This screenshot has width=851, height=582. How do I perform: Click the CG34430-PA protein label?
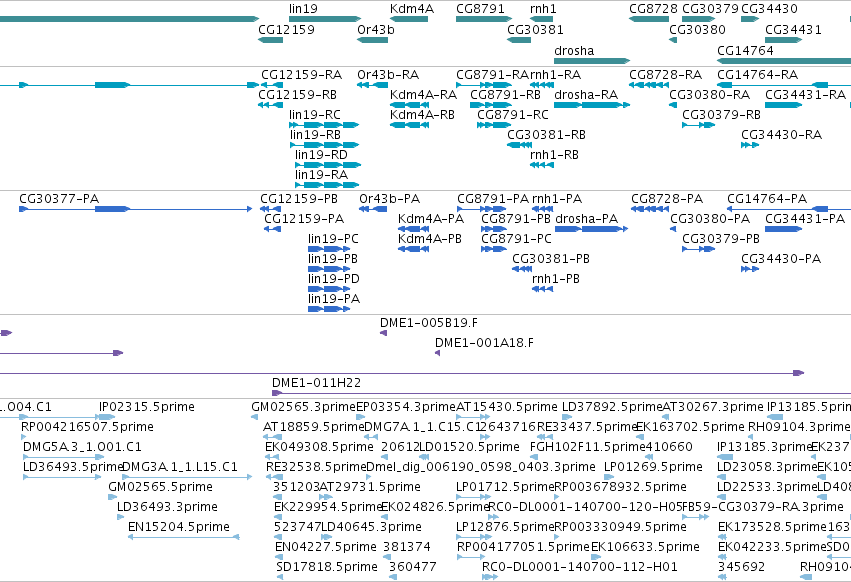pyautogui.click(x=781, y=259)
